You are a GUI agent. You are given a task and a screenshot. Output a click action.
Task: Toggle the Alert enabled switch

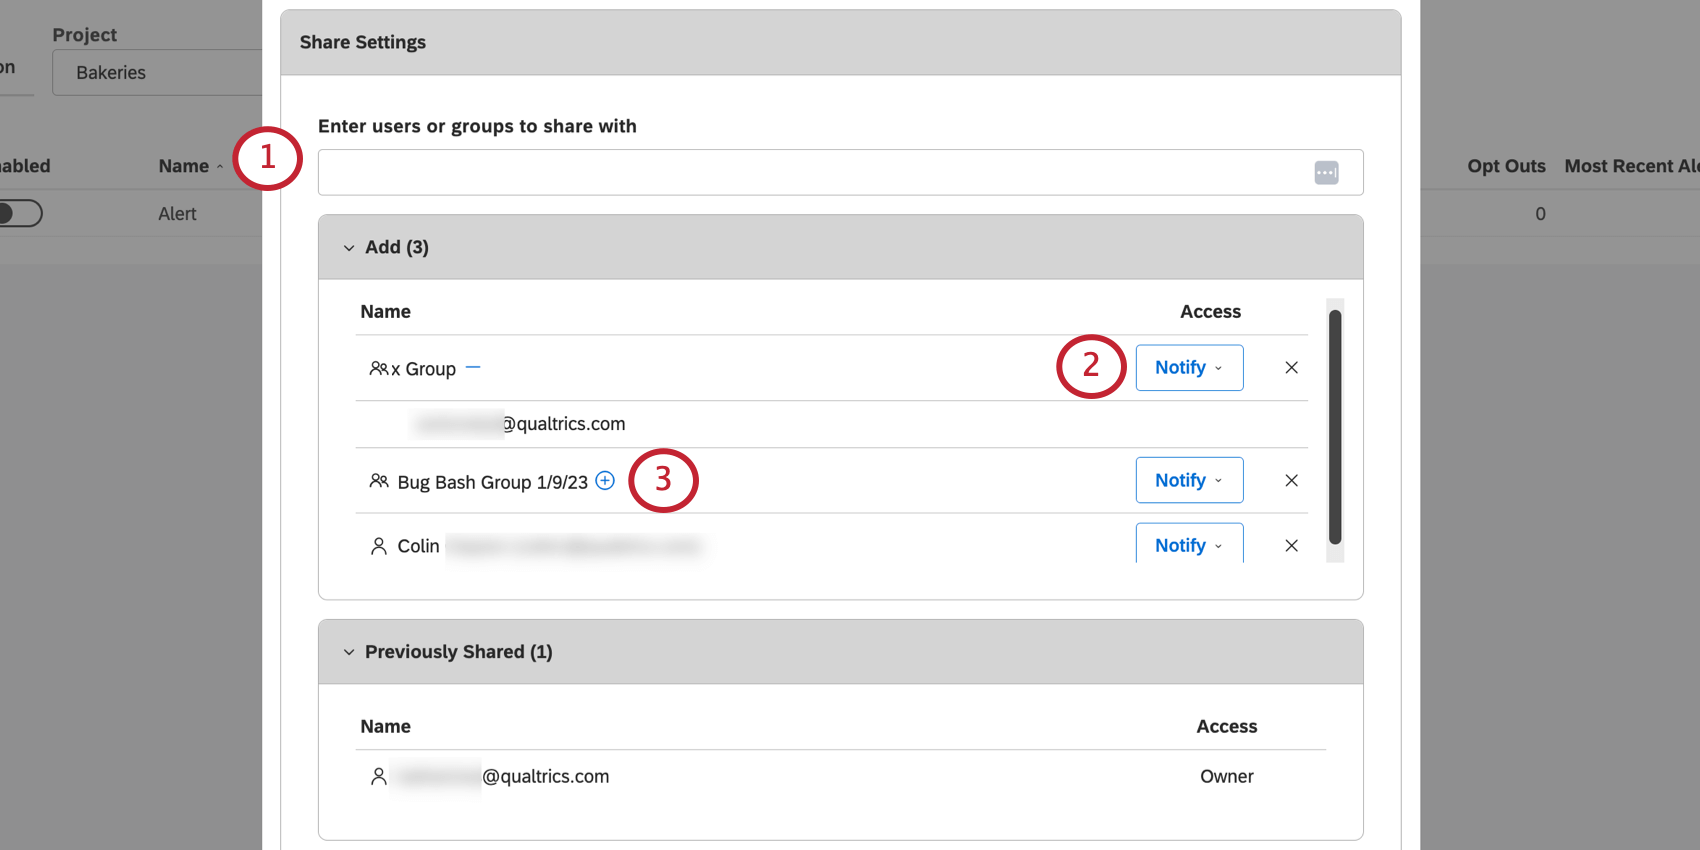pos(20,214)
